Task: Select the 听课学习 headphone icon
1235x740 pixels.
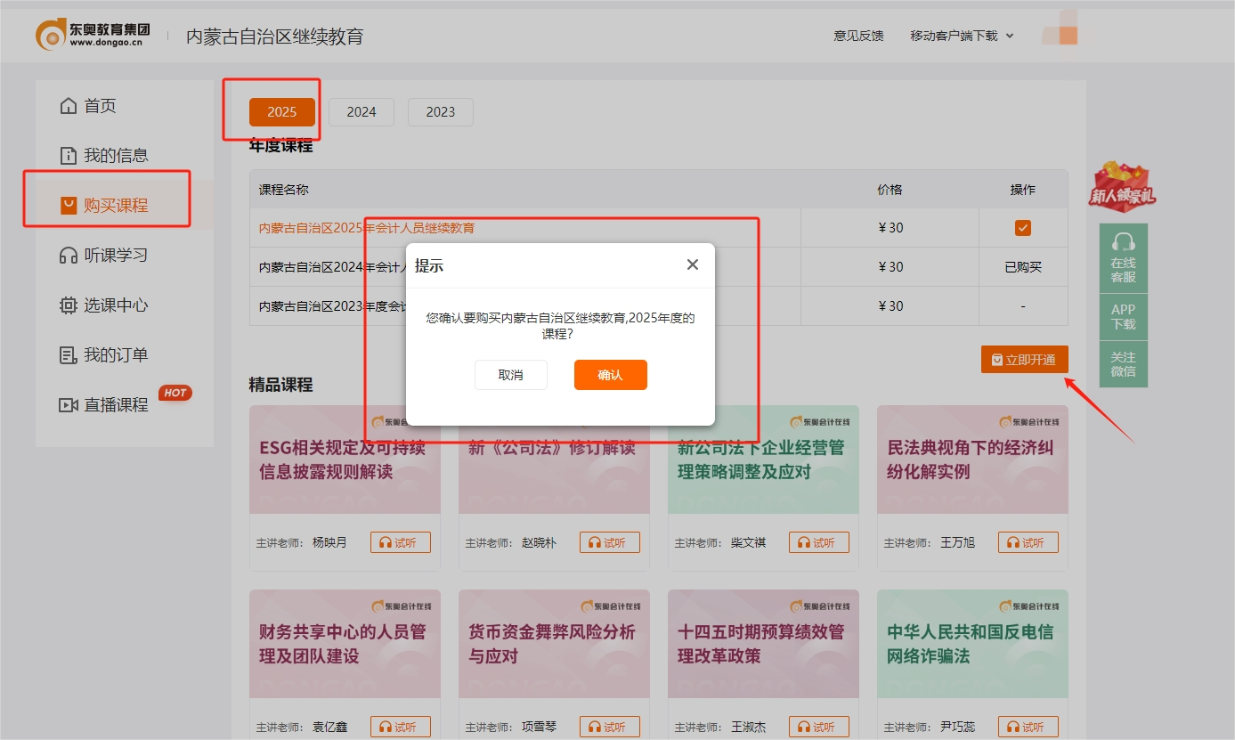Action: (x=66, y=254)
